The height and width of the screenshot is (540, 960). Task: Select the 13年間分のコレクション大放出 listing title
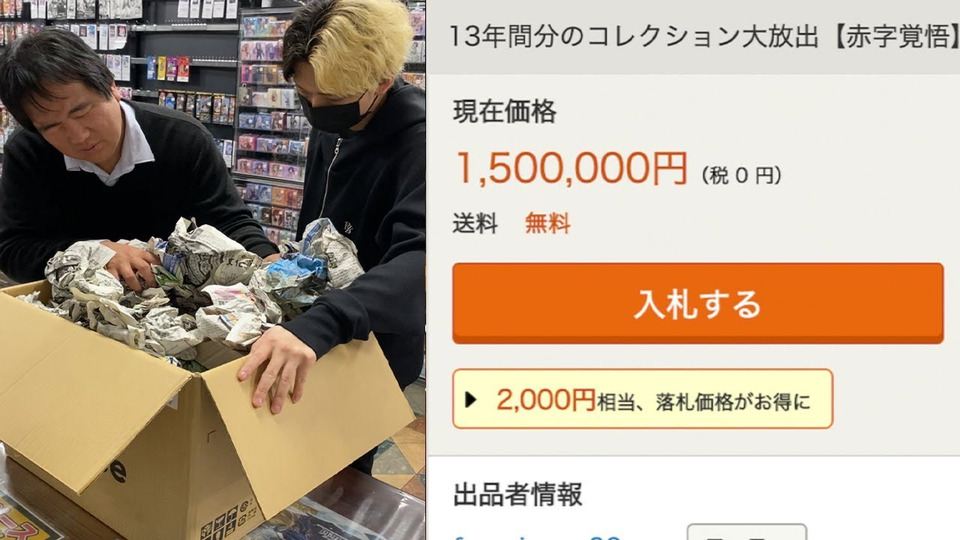(x=634, y=37)
